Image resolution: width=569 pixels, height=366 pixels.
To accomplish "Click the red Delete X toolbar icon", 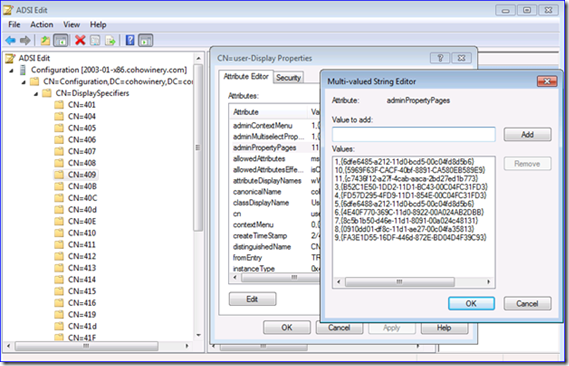I will (x=80, y=40).
